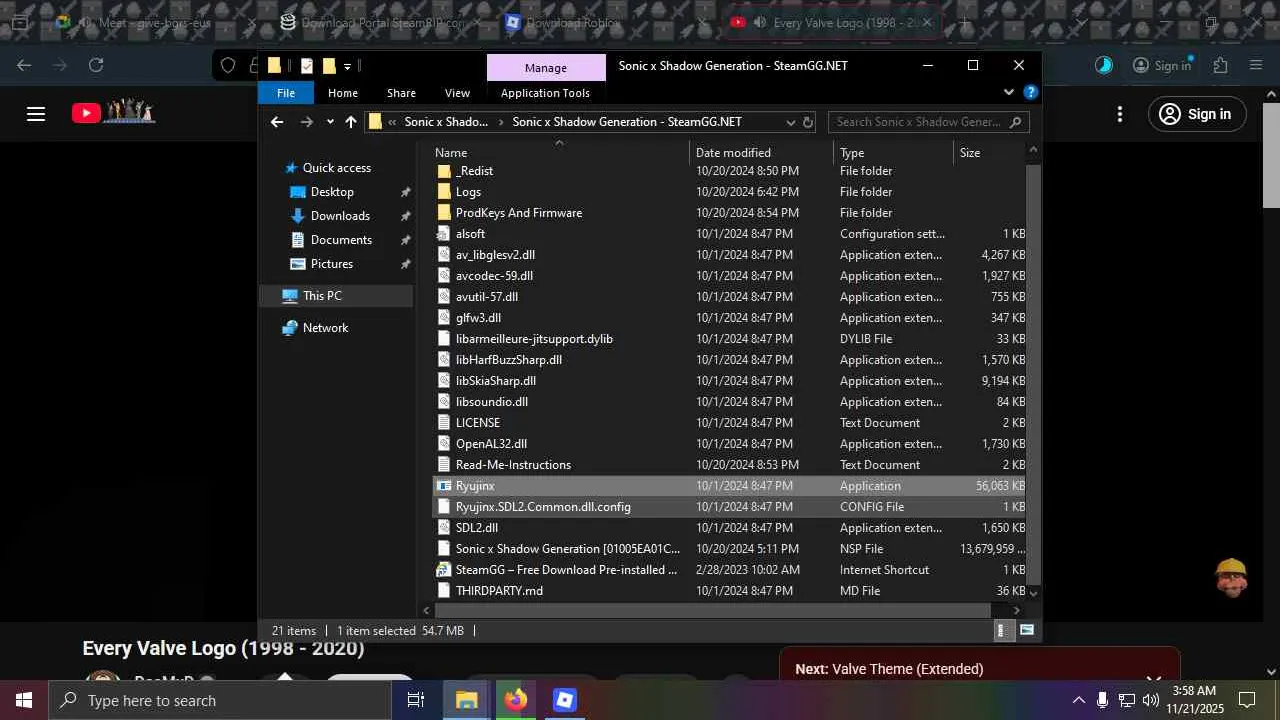
Task: Click the New folder icon in Explorer title bar
Action: (x=328, y=66)
